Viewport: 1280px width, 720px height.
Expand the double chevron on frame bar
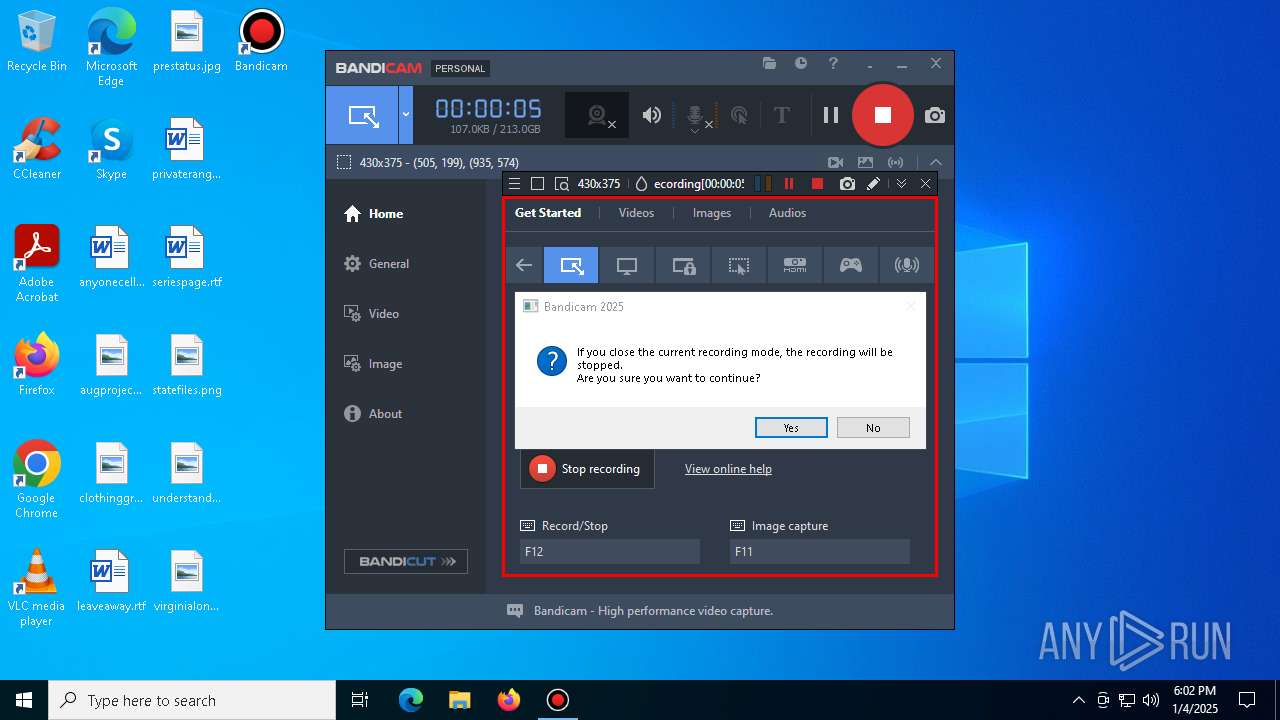tap(901, 184)
